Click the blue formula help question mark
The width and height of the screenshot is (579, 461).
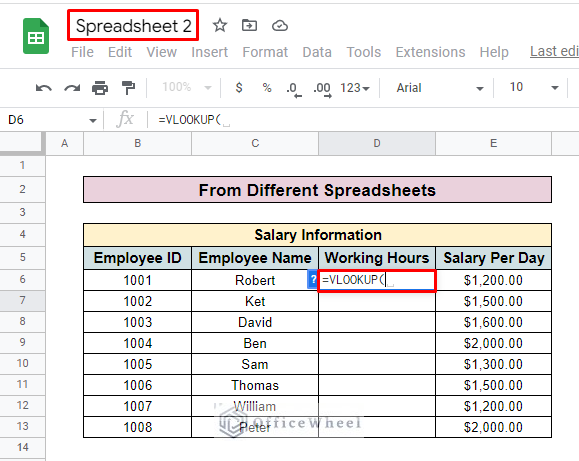tap(312, 280)
